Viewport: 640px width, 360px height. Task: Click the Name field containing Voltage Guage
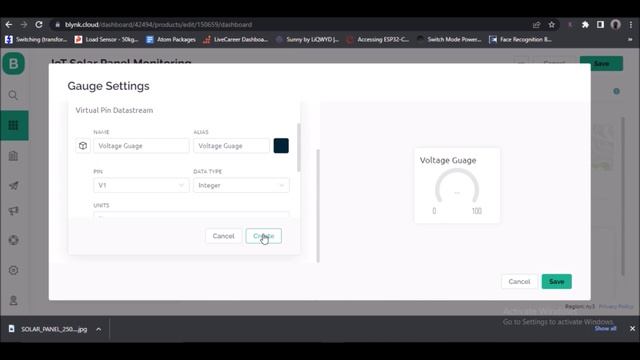pyautogui.click(x=141, y=146)
